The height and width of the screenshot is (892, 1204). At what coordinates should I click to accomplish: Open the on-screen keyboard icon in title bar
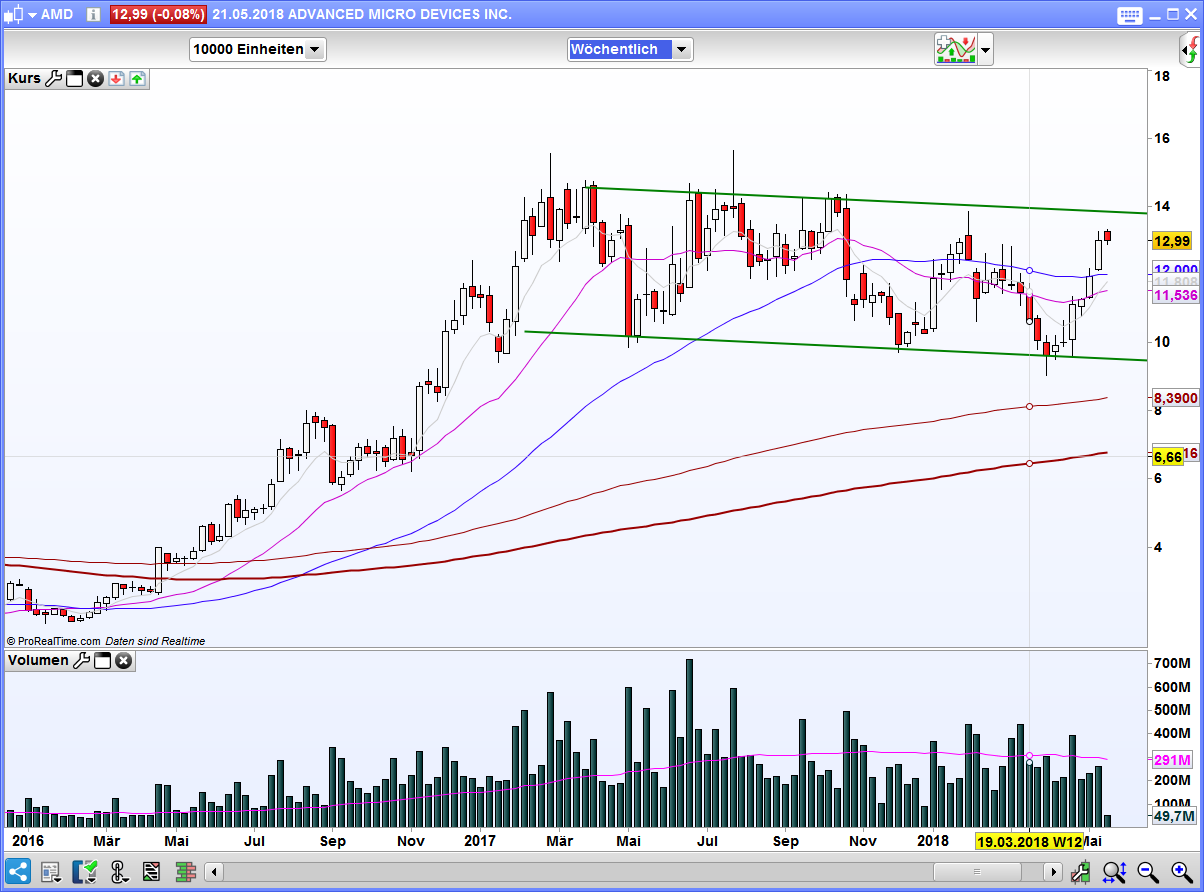click(x=1130, y=14)
